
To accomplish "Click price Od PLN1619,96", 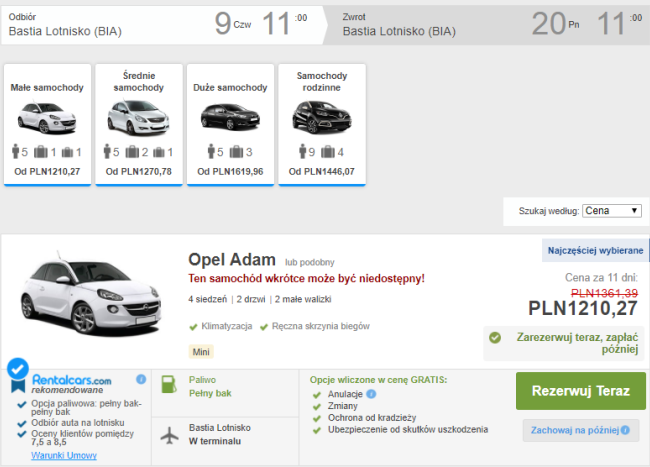I will tap(230, 172).
